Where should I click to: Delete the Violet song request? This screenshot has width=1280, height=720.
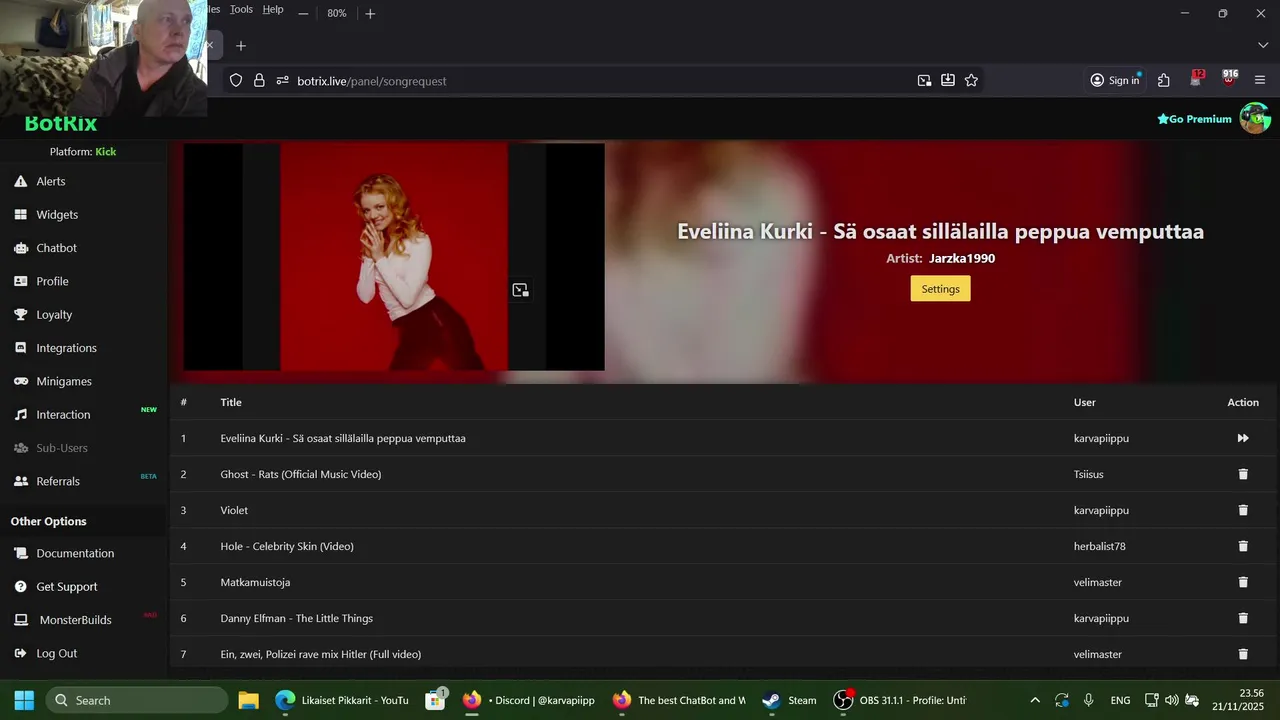coord(1243,510)
